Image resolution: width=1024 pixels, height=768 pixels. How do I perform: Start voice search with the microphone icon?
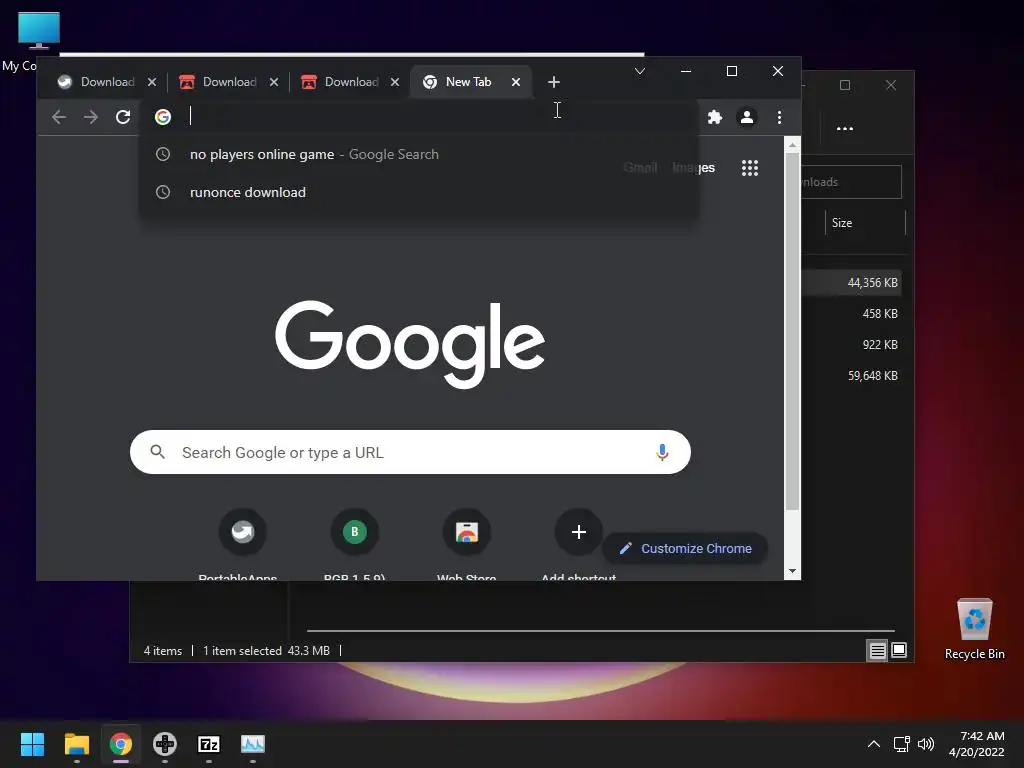(662, 452)
